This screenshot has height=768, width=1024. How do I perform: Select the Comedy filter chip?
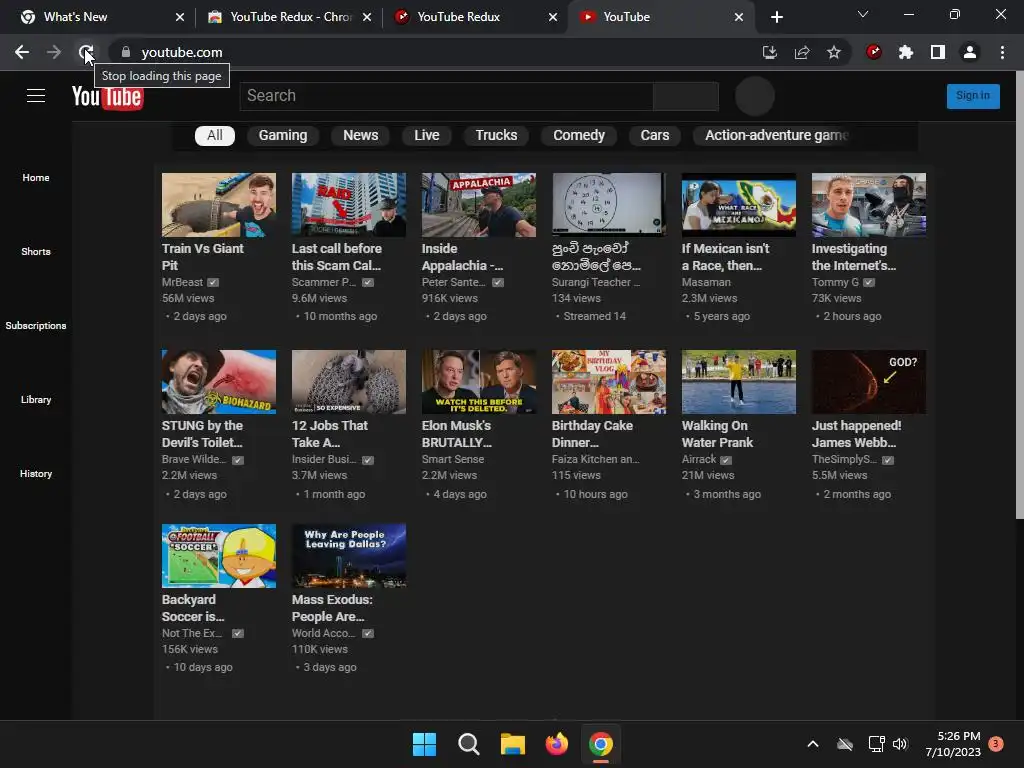[579, 135]
